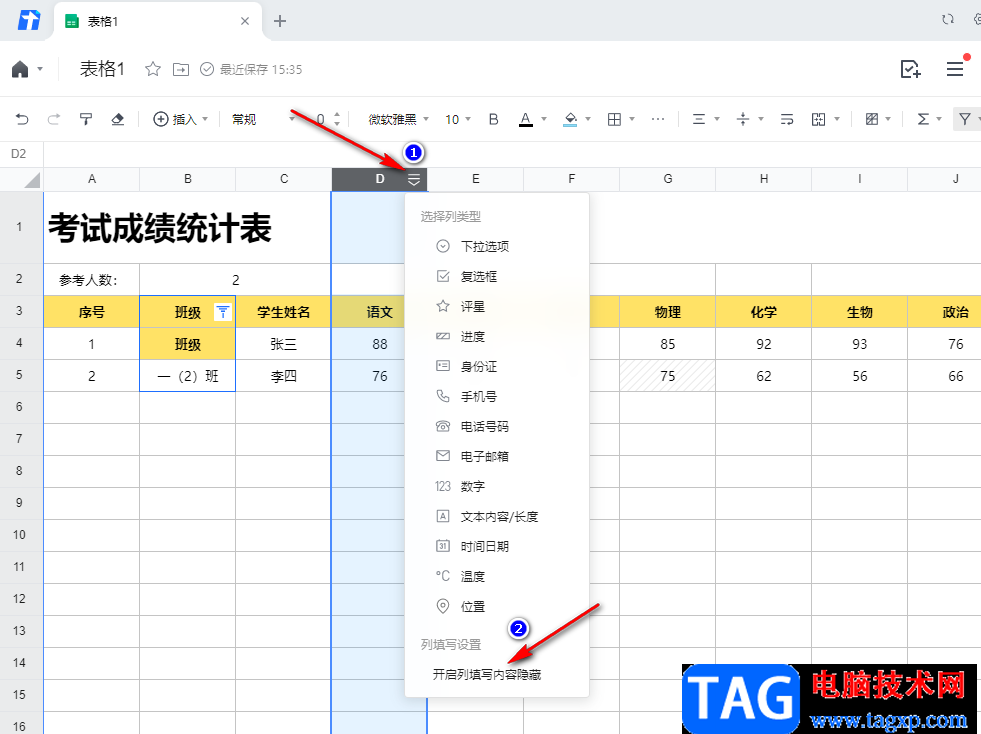Apply the fill color bucket icon
981x734 pixels.
click(570, 119)
